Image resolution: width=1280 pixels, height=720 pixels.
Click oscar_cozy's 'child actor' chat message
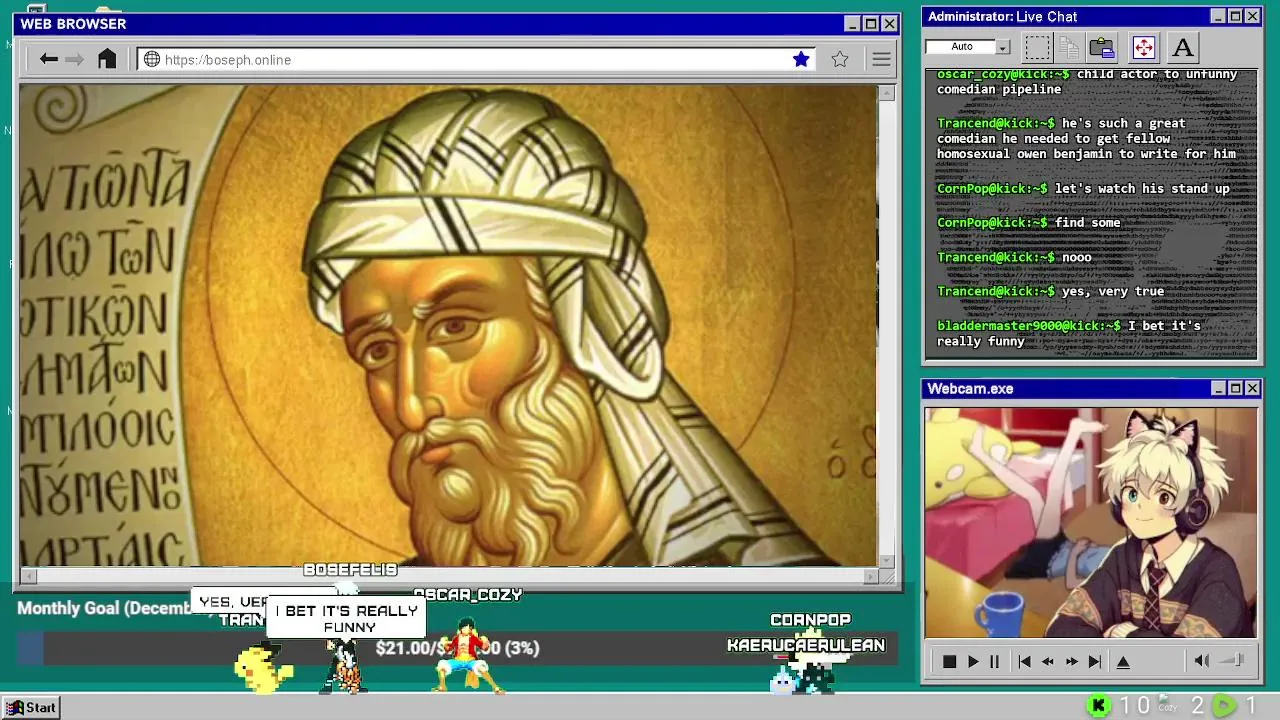(1087, 81)
